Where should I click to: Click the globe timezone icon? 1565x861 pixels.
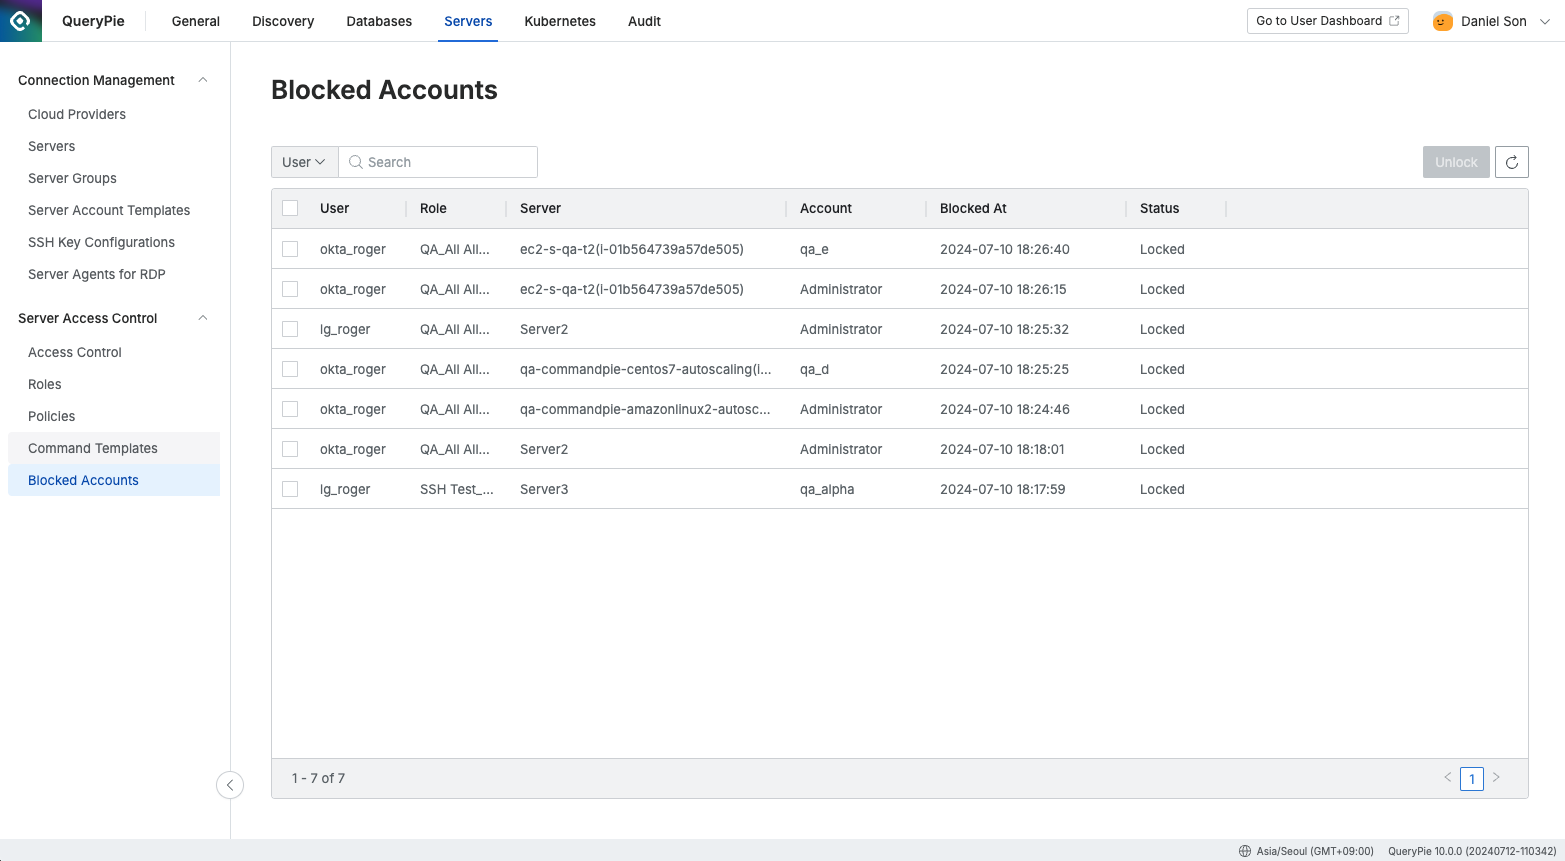(x=1245, y=851)
